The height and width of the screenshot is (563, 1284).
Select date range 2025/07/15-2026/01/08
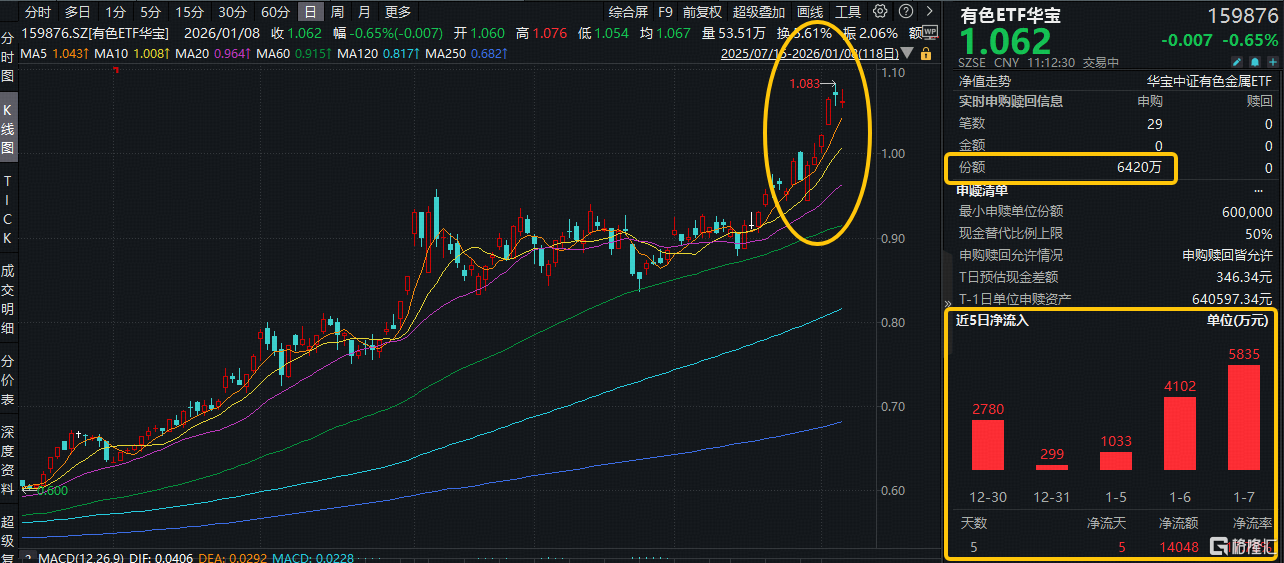click(810, 53)
